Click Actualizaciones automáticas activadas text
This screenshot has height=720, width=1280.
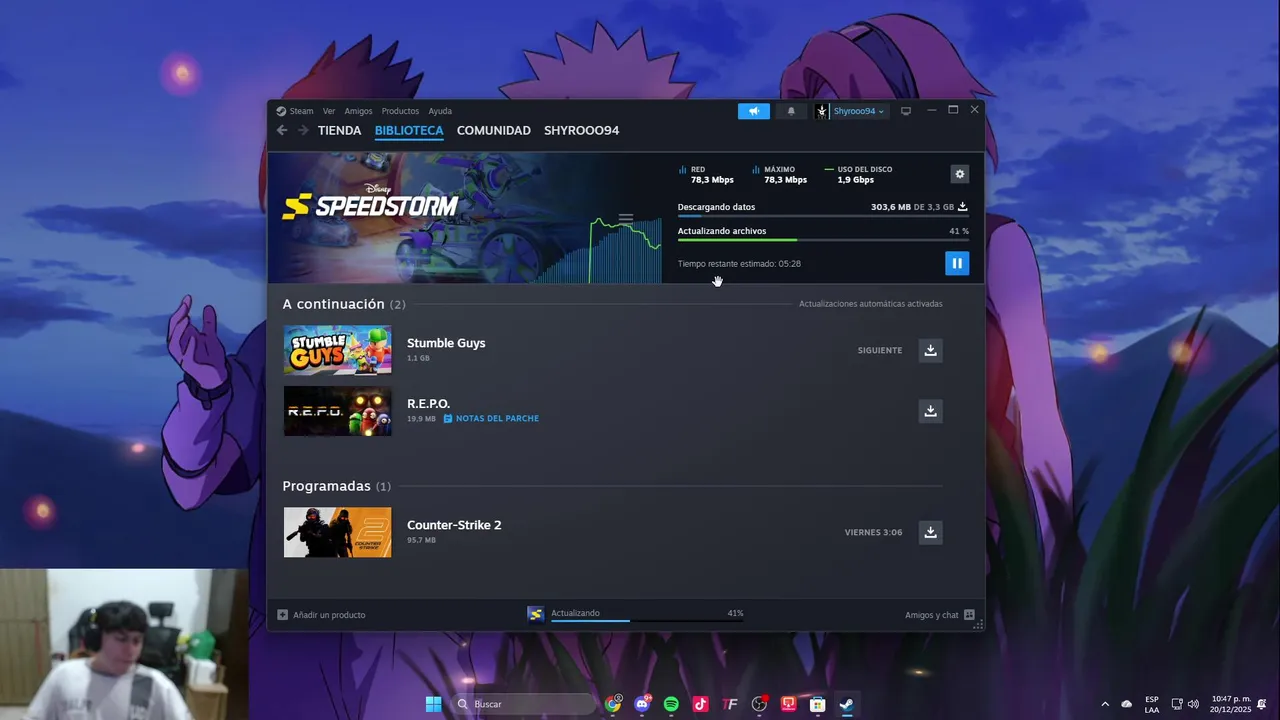coord(870,304)
